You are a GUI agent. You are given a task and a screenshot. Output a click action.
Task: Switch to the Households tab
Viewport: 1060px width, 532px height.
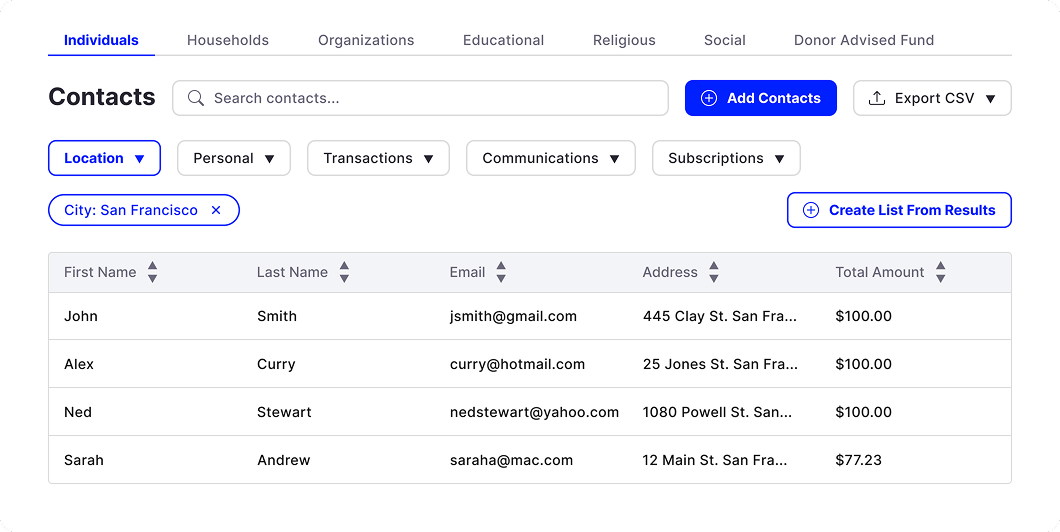pos(228,41)
